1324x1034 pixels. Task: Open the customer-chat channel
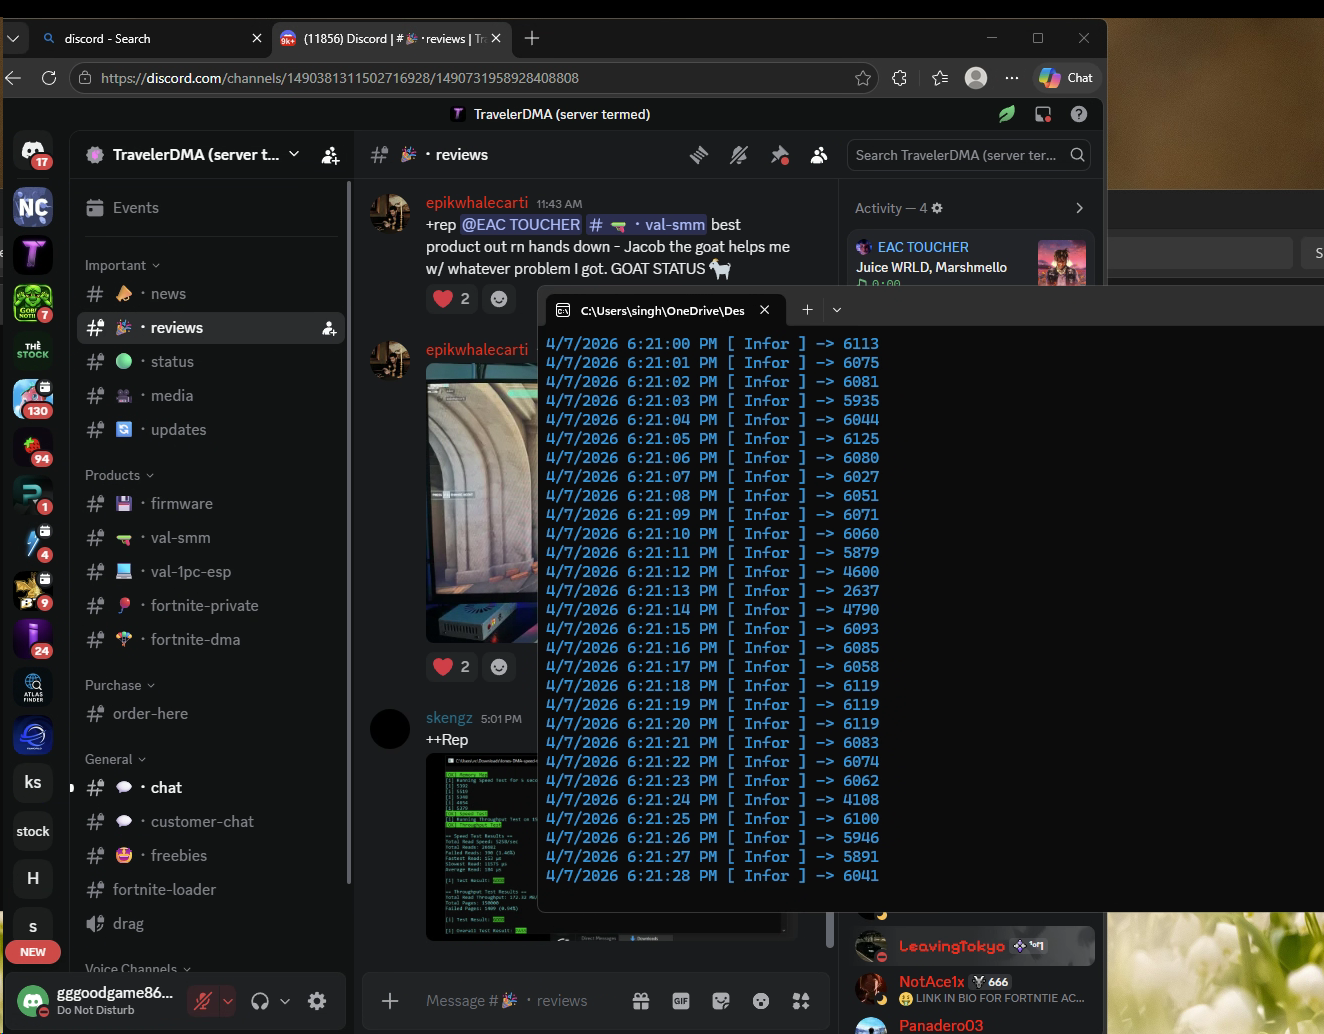(x=211, y=822)
